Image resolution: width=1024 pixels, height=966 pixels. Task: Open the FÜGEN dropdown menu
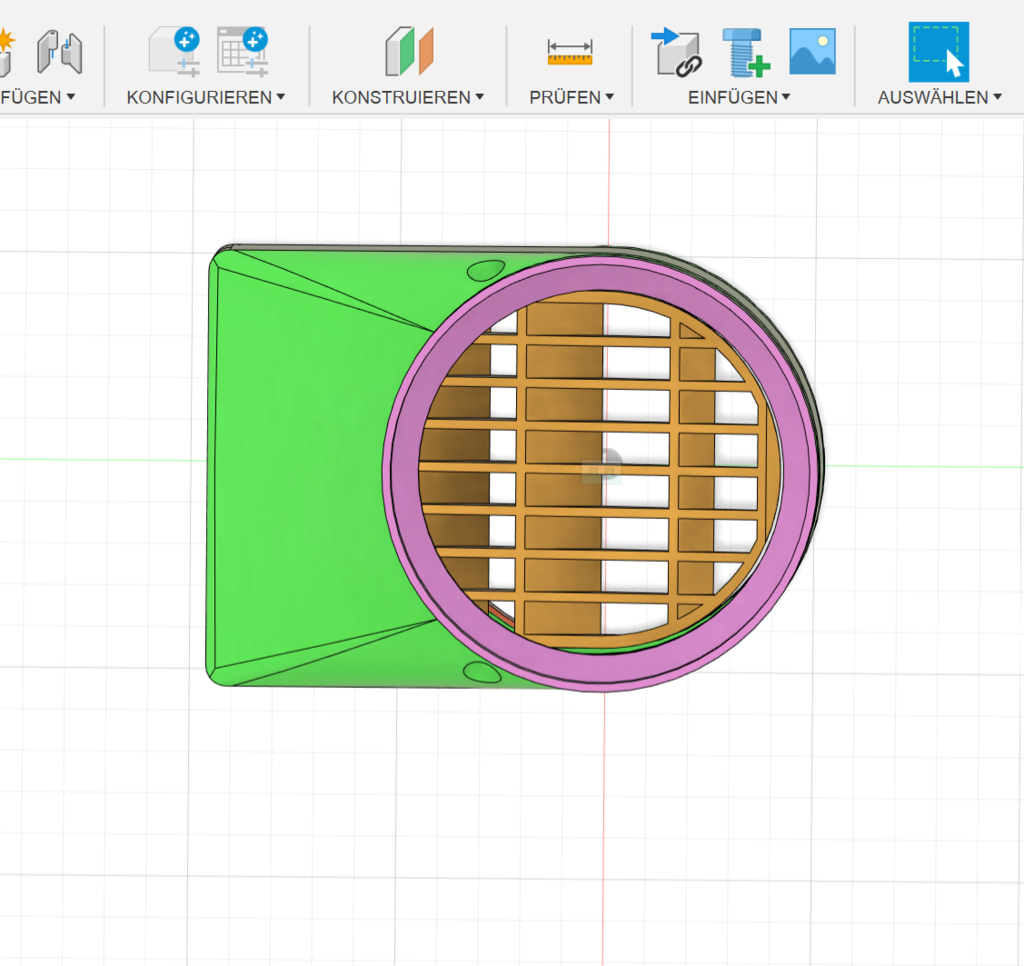point(37,97)
